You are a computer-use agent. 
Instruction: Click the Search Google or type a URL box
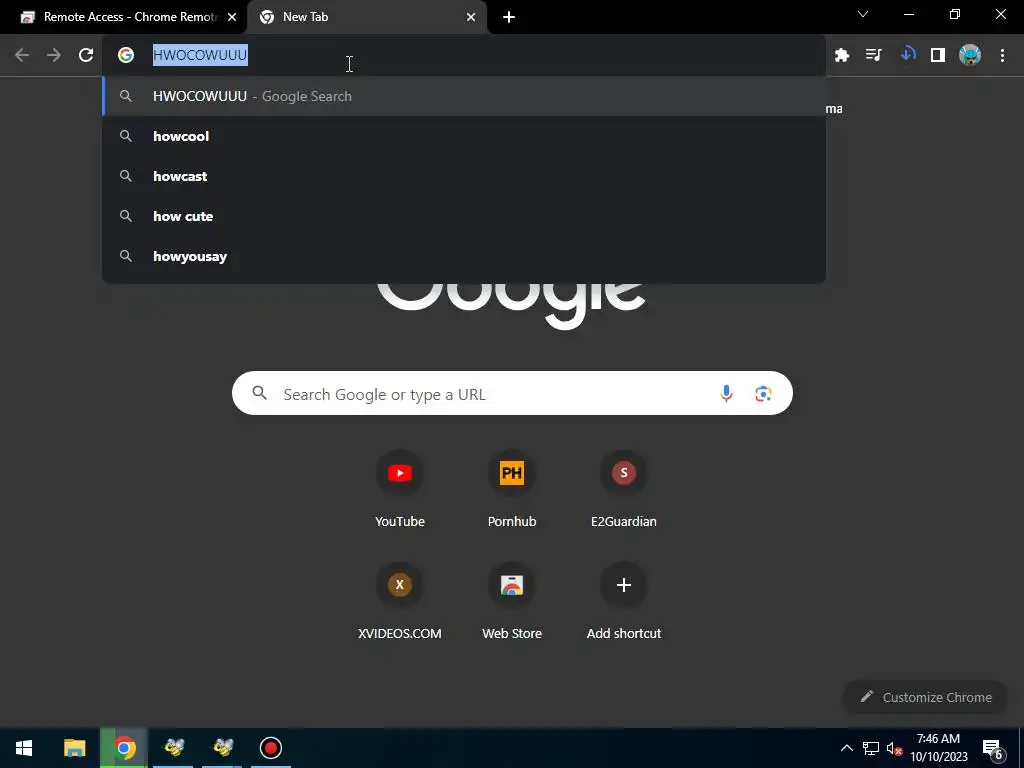coord(512,393)
